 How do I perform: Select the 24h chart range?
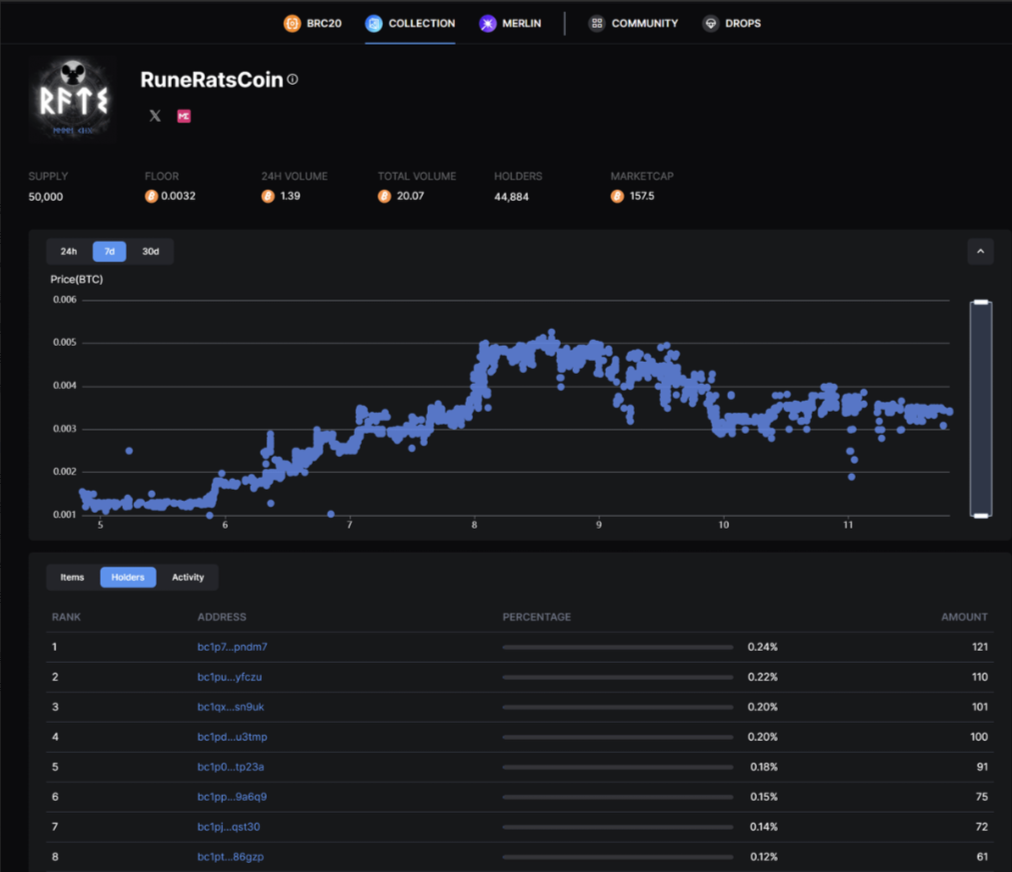69,251
